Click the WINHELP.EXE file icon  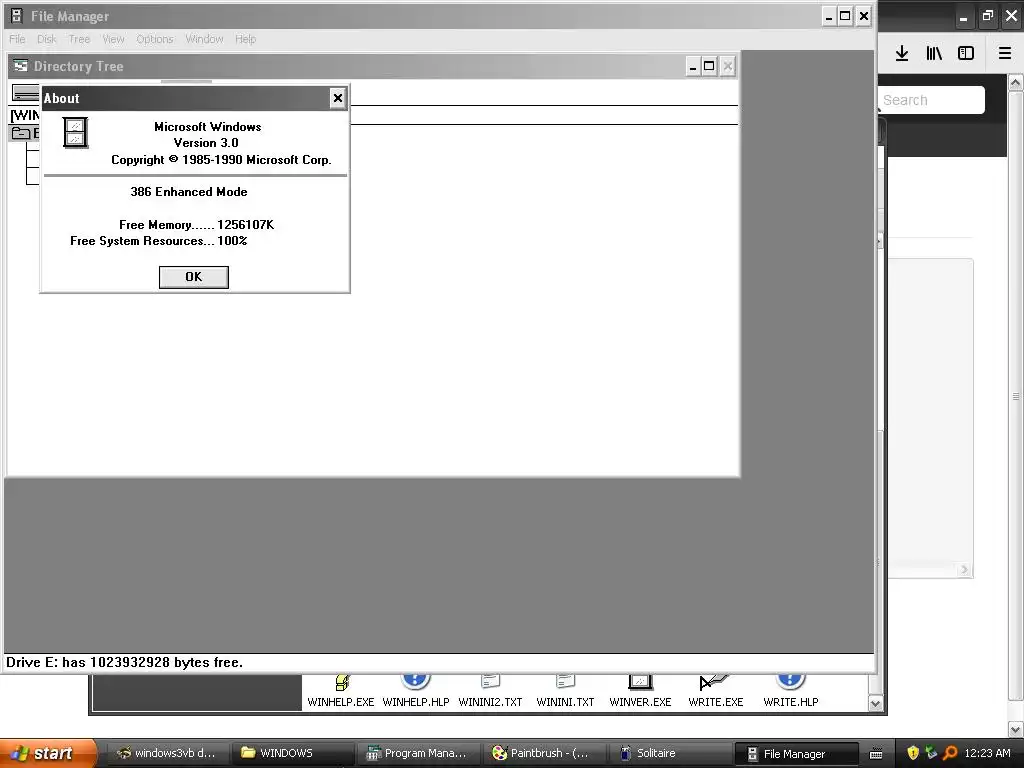[342, 683]
